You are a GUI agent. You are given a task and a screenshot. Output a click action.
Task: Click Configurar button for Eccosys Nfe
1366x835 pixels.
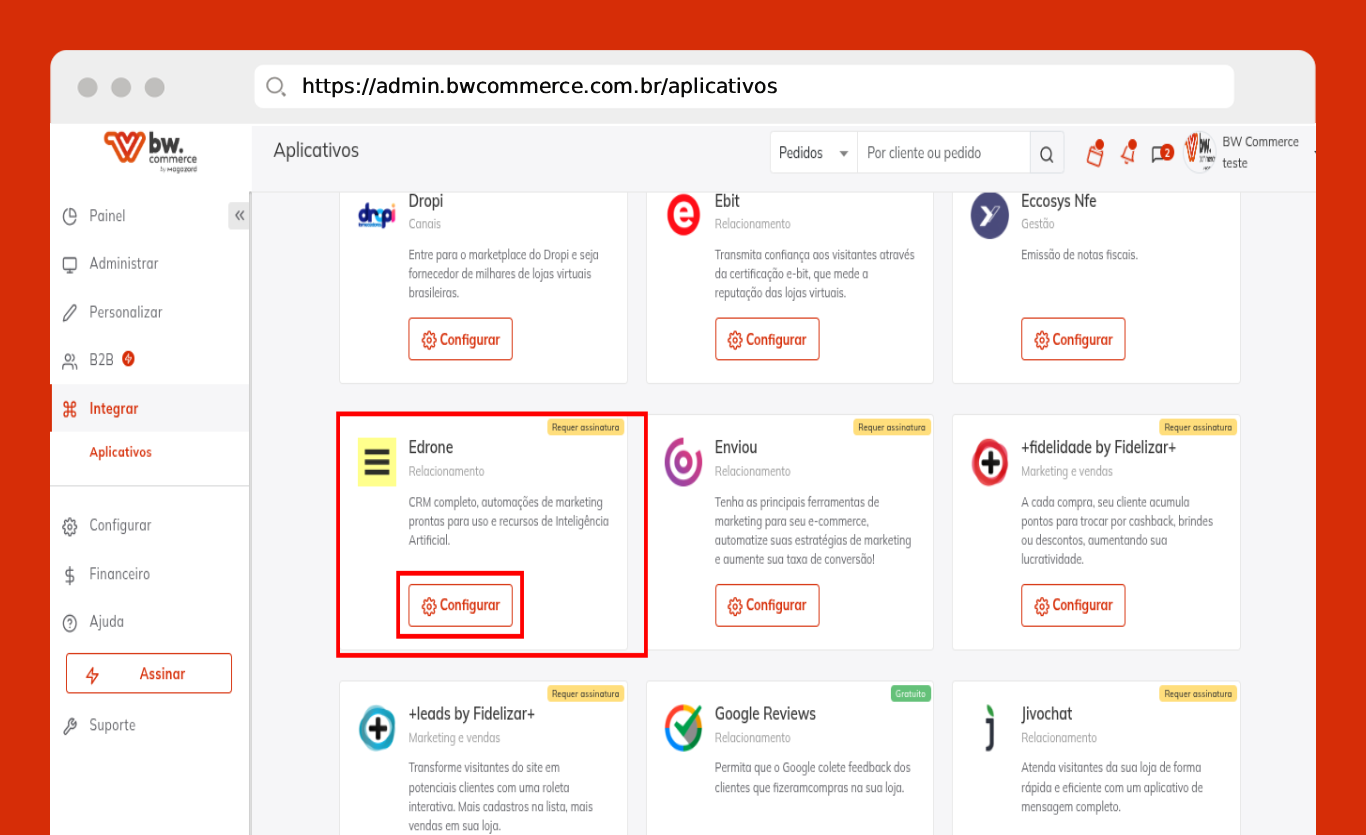click(x=1073, y=340)
